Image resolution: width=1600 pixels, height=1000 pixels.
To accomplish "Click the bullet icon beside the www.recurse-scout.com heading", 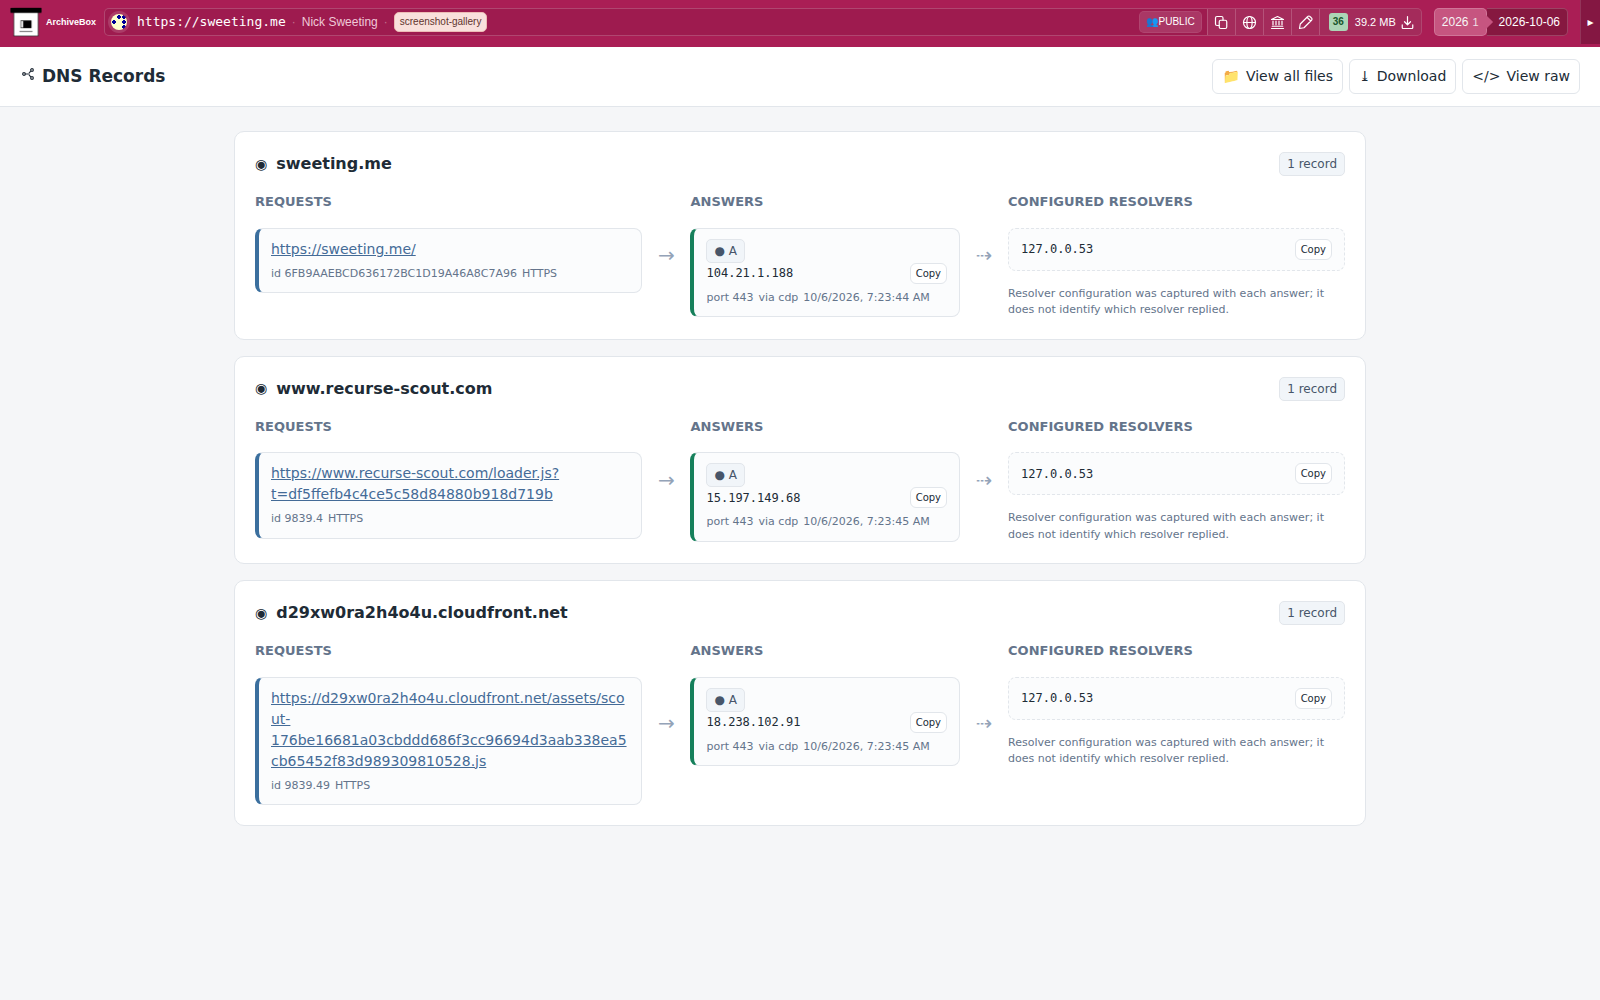I will tap(261, 389).
